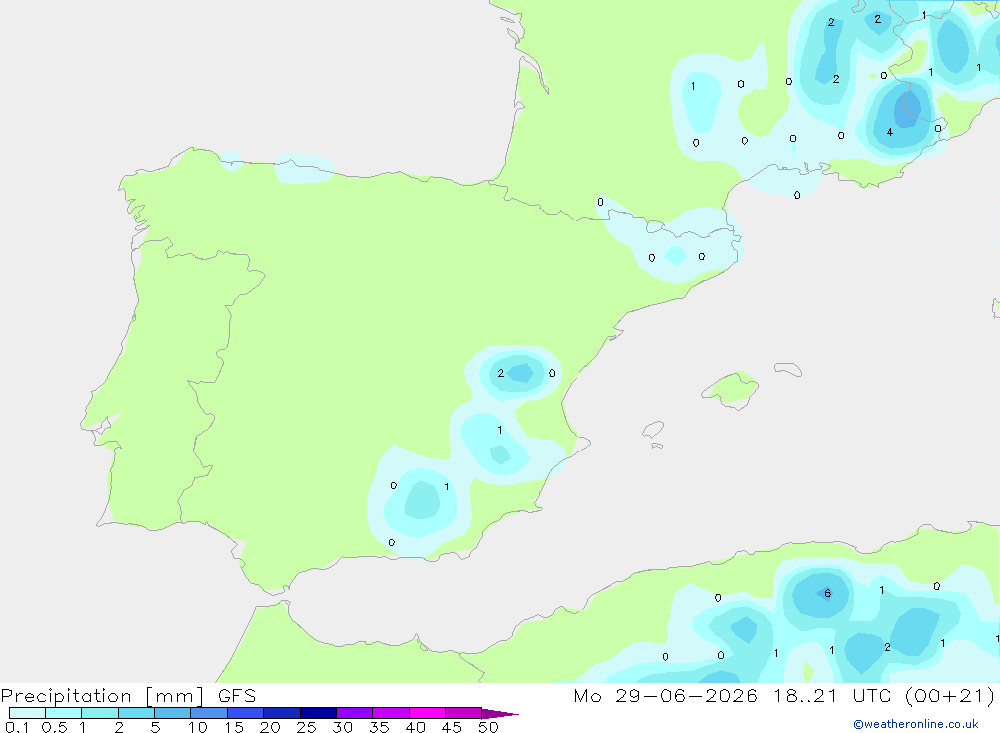Select the 25–30 mm navy legend swatch
The height and width of the screenshot is (733, 1000).
pos(318,713)
